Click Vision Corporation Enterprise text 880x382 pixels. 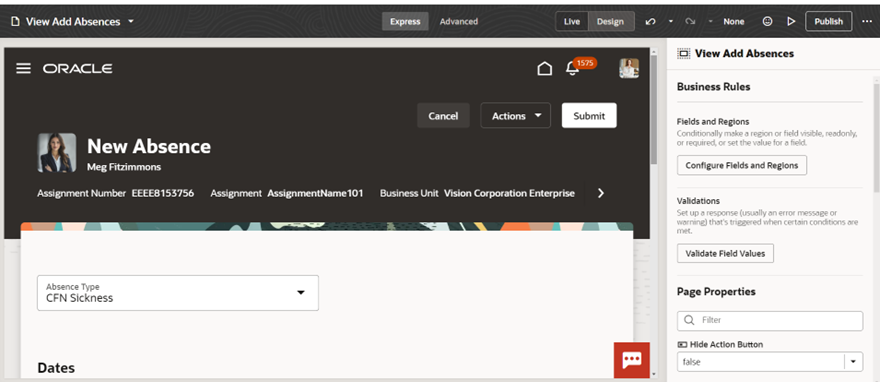(509, 193)
